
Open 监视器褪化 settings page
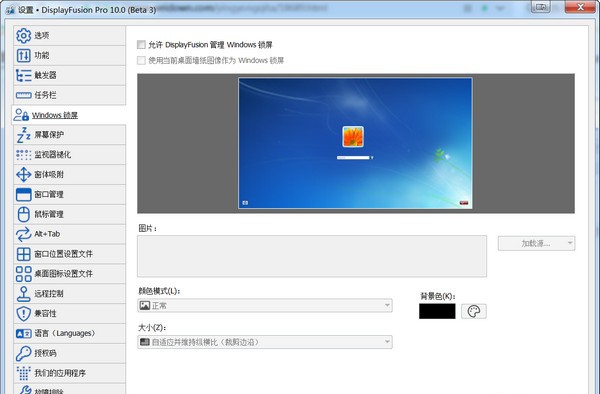70,155
